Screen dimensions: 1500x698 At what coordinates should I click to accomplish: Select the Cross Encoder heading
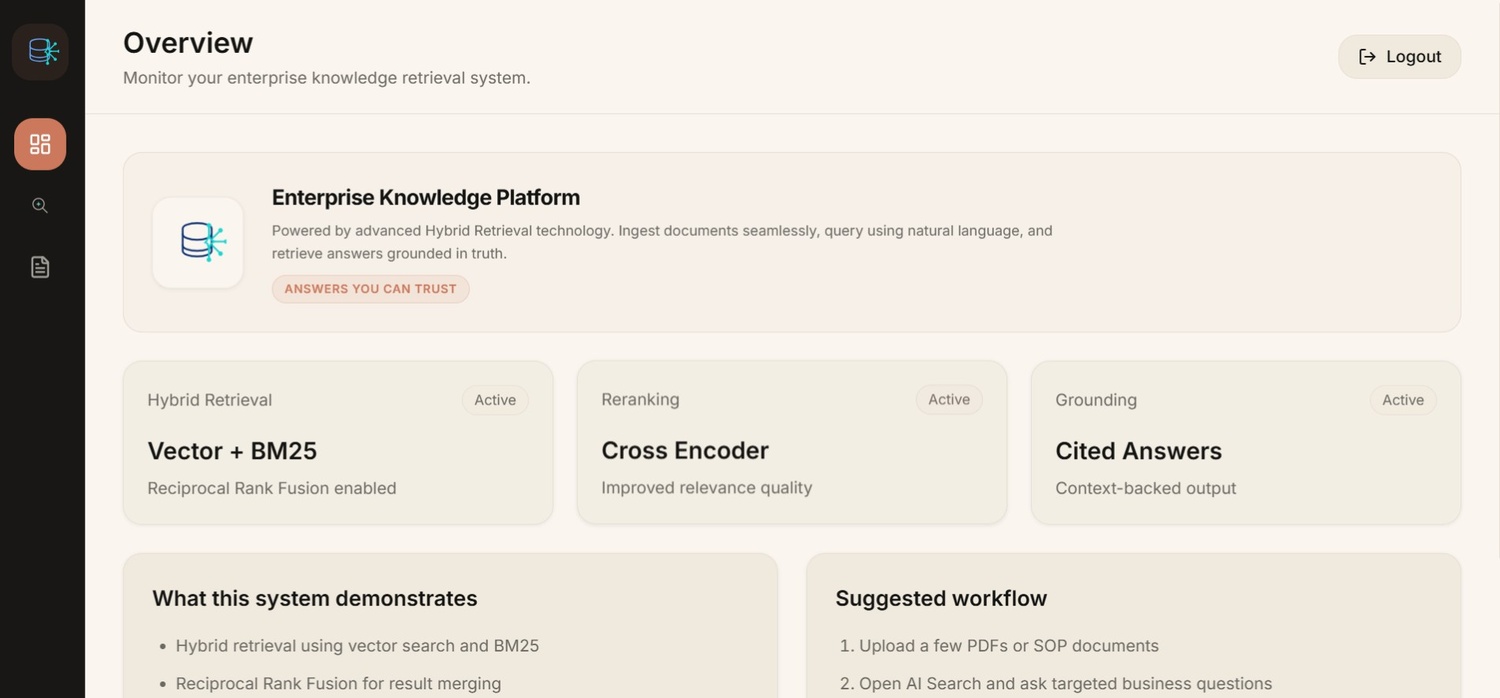click(x=685, y=451)
